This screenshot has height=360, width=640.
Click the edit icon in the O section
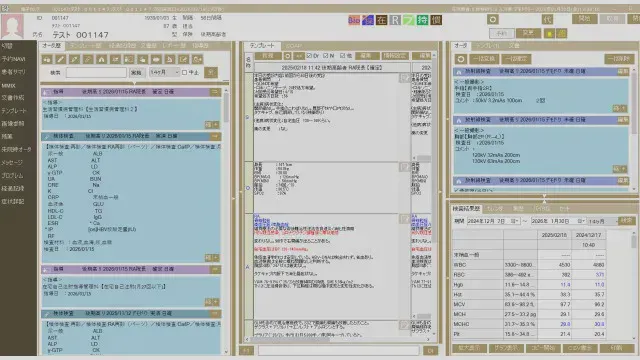click(x=404, y=167)
